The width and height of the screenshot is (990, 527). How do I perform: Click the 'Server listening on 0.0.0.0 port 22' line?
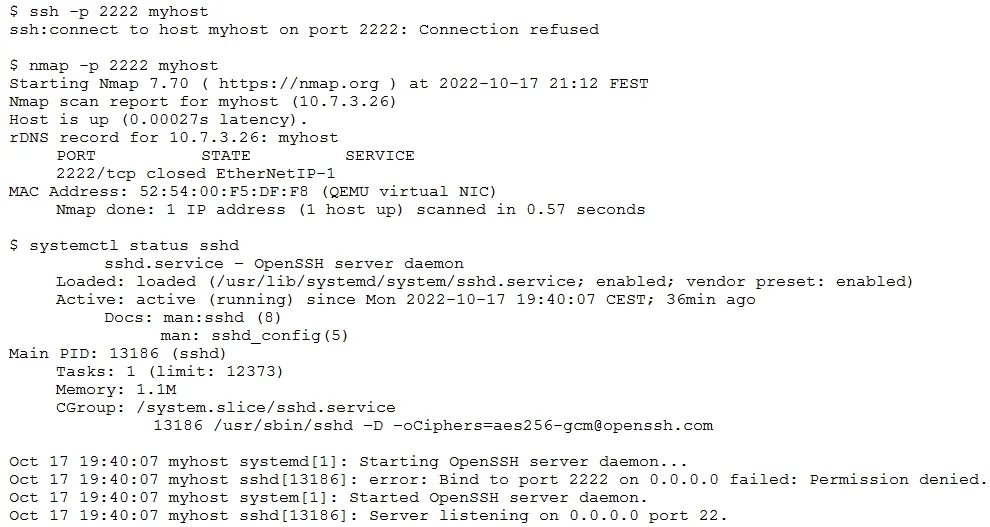click(368, 516)
